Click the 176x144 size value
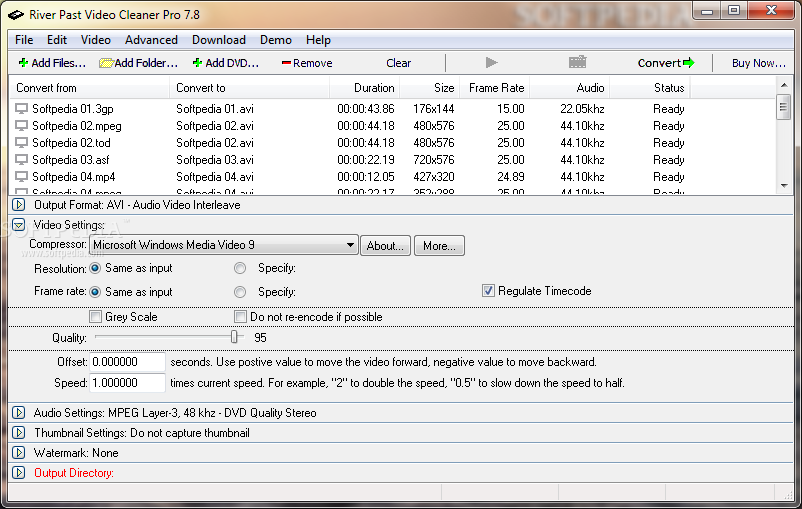The width and height of the screenshot is (802, 509). [434, 109]
